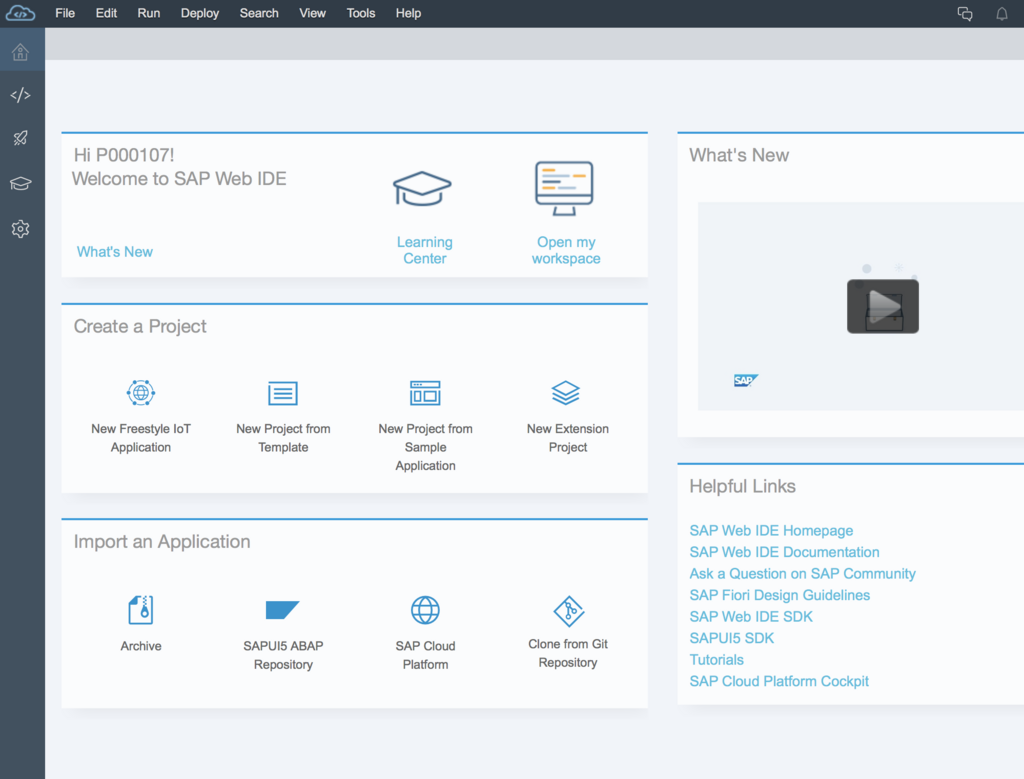Click the Open my workspace monitor icon
The image size is (1024, 779).
[x=564, y=188]
